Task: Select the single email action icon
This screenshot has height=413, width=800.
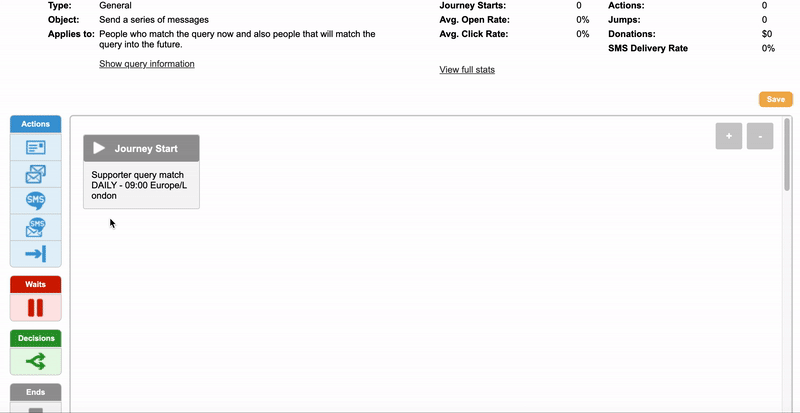Action: (35, 147)
